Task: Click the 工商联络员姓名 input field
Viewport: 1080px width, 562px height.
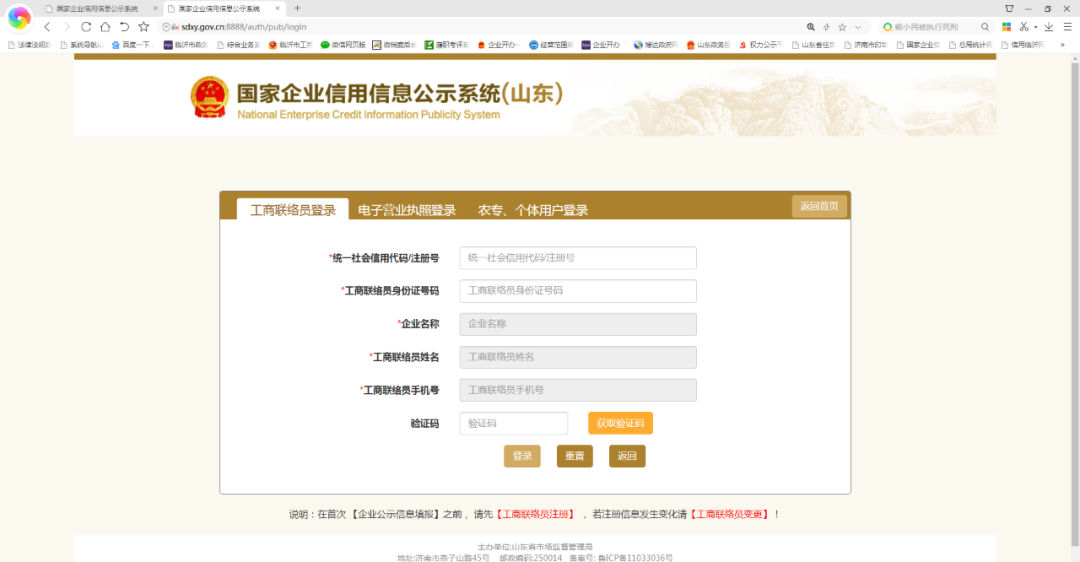Action: [x=578, y=357]
